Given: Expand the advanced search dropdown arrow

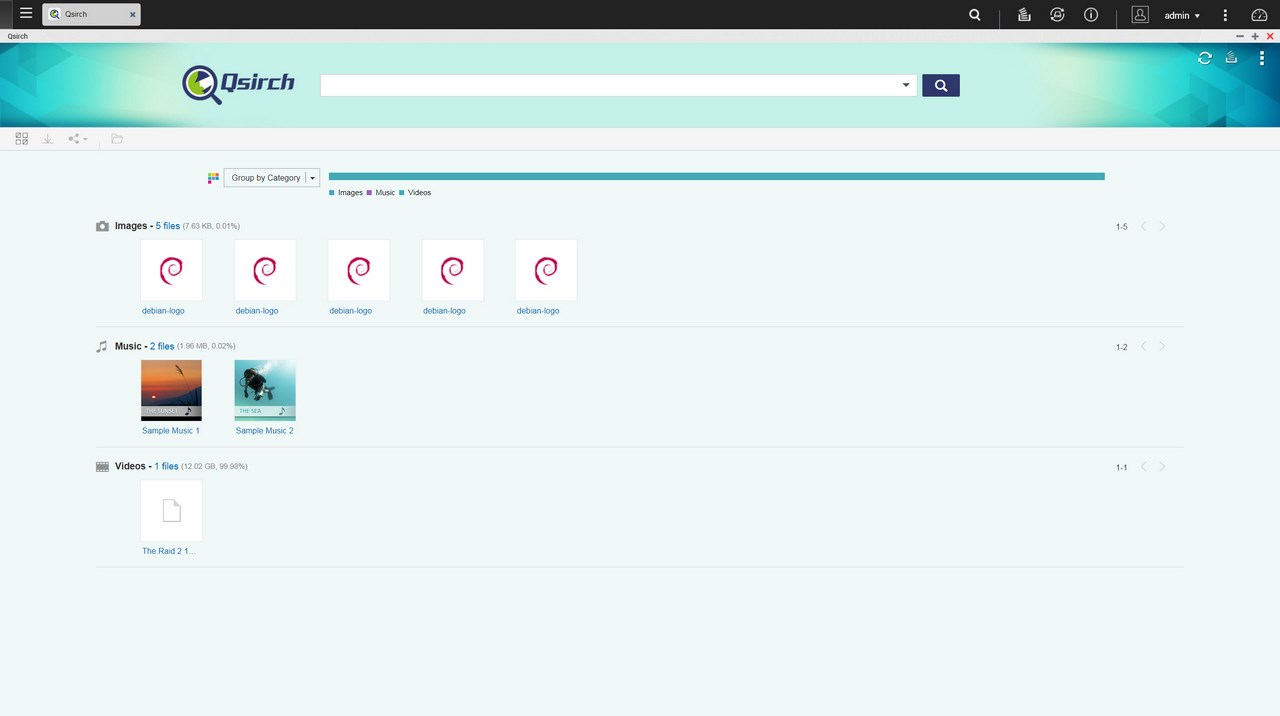Looking at the screenshot, I should [906, 85].
